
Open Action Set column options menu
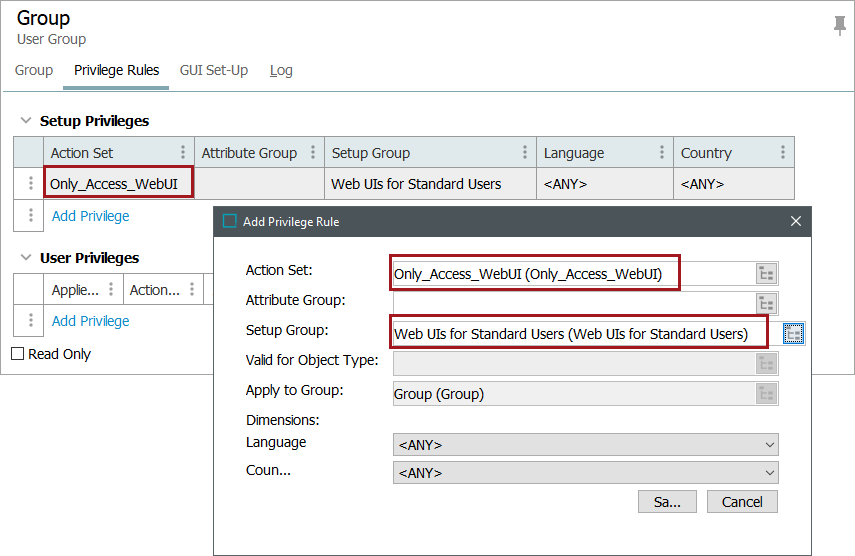183,153
